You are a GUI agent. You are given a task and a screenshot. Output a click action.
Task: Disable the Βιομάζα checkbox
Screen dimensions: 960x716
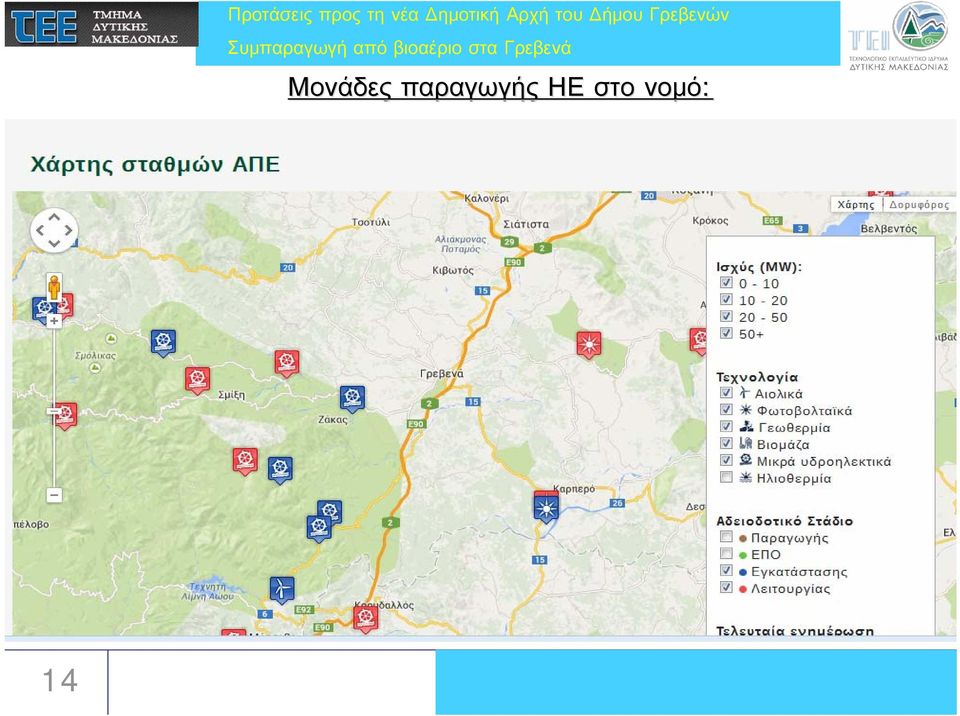click(726, 443)
